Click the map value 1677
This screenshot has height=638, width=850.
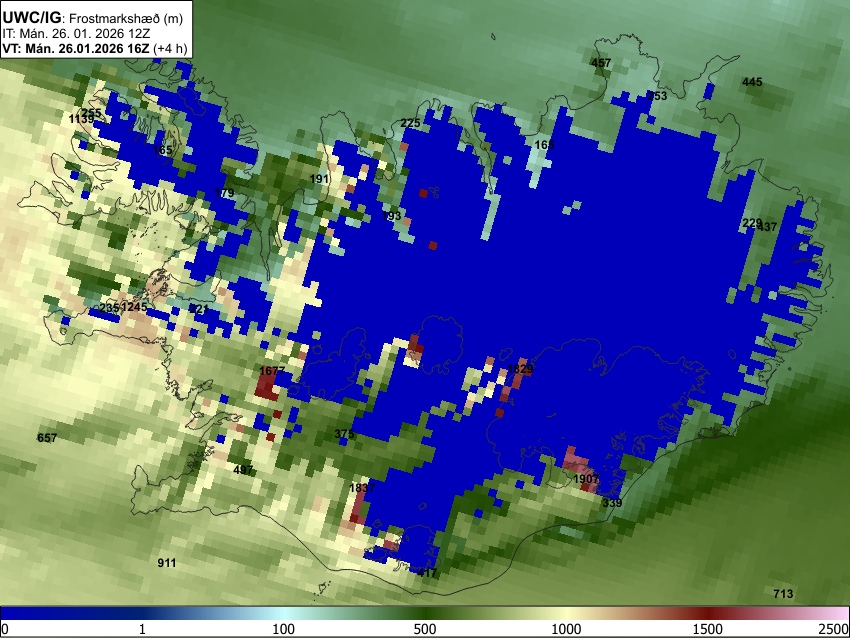pos(272,371)
